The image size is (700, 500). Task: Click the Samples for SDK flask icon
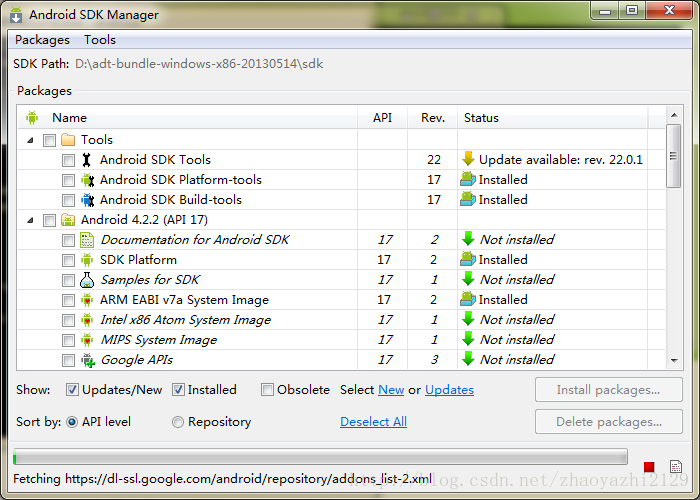(87, 280)
